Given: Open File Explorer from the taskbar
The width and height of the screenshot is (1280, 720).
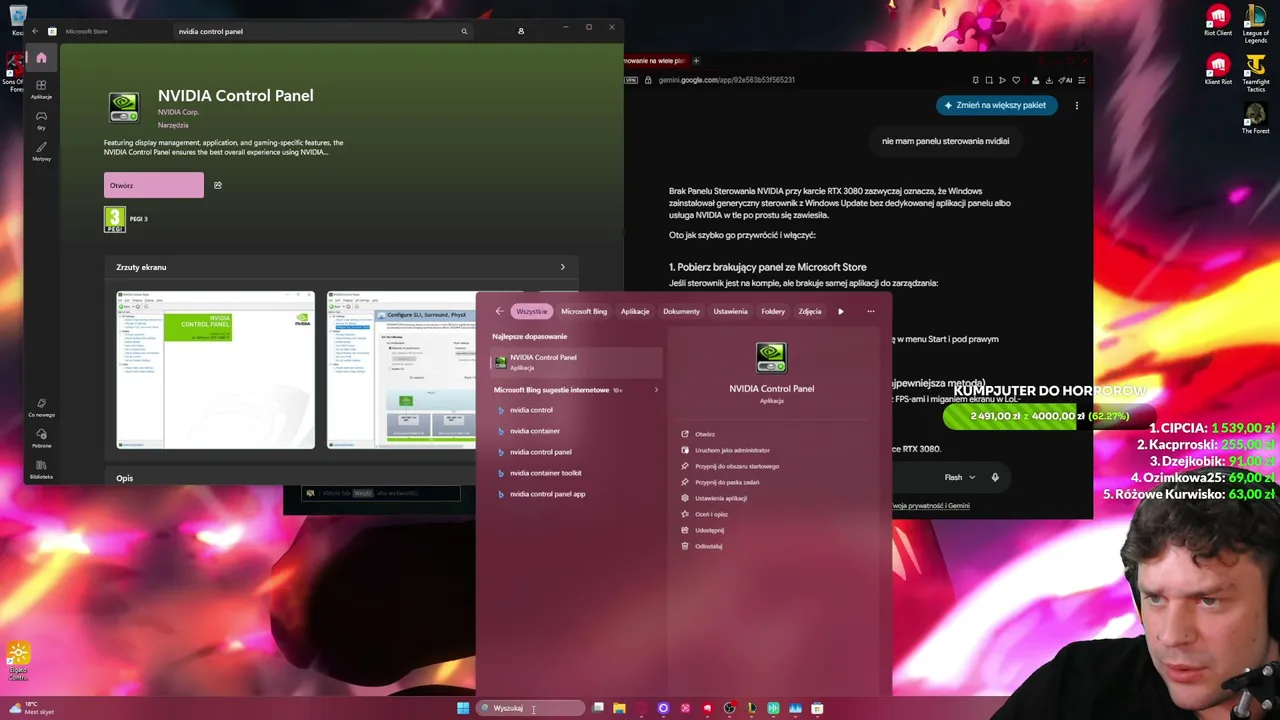Looking at the screenshot, I should click(619, 708).
